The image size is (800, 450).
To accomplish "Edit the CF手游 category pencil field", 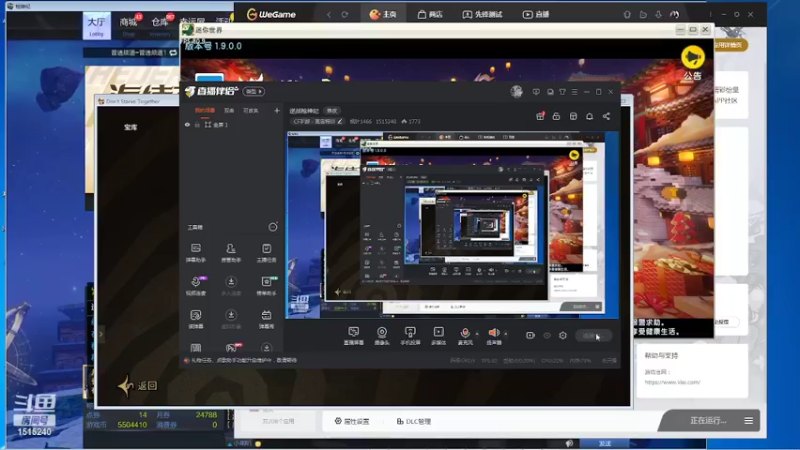I will click(317, 121).
